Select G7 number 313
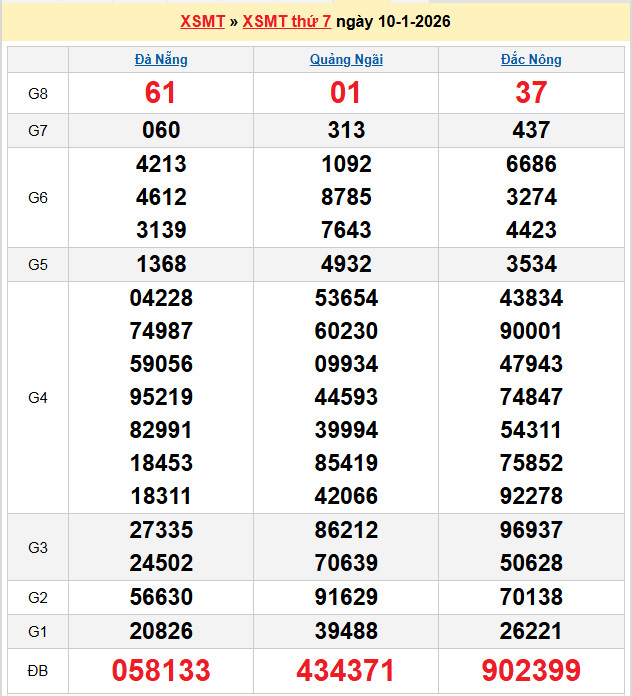Viewport: 632px width, 696px height. coord(346,130)
